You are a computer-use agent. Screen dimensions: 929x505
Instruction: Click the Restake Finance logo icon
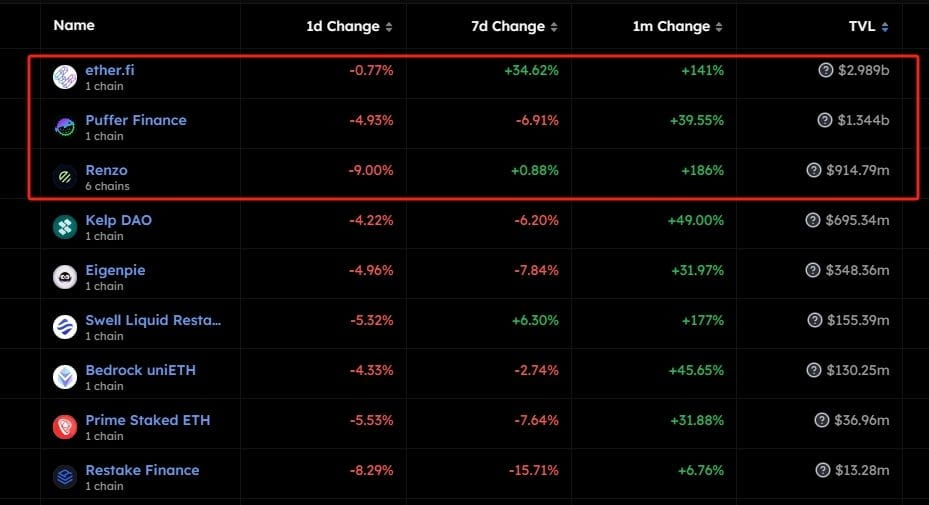point(65,477)
